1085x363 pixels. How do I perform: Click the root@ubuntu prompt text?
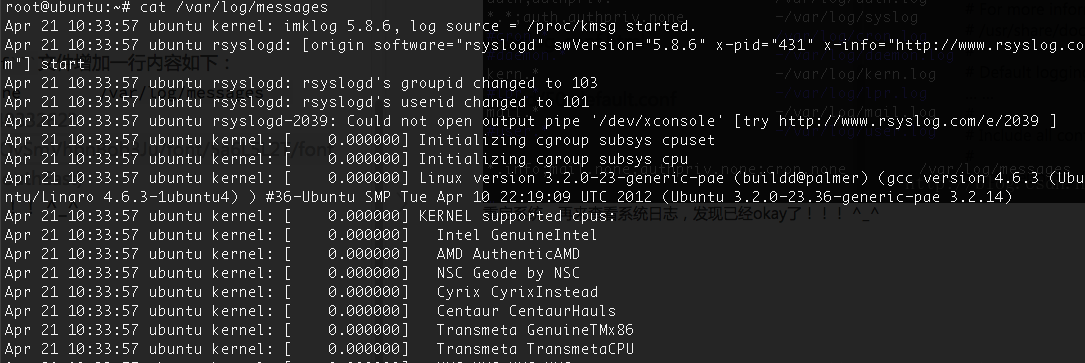tap(62, 8)
